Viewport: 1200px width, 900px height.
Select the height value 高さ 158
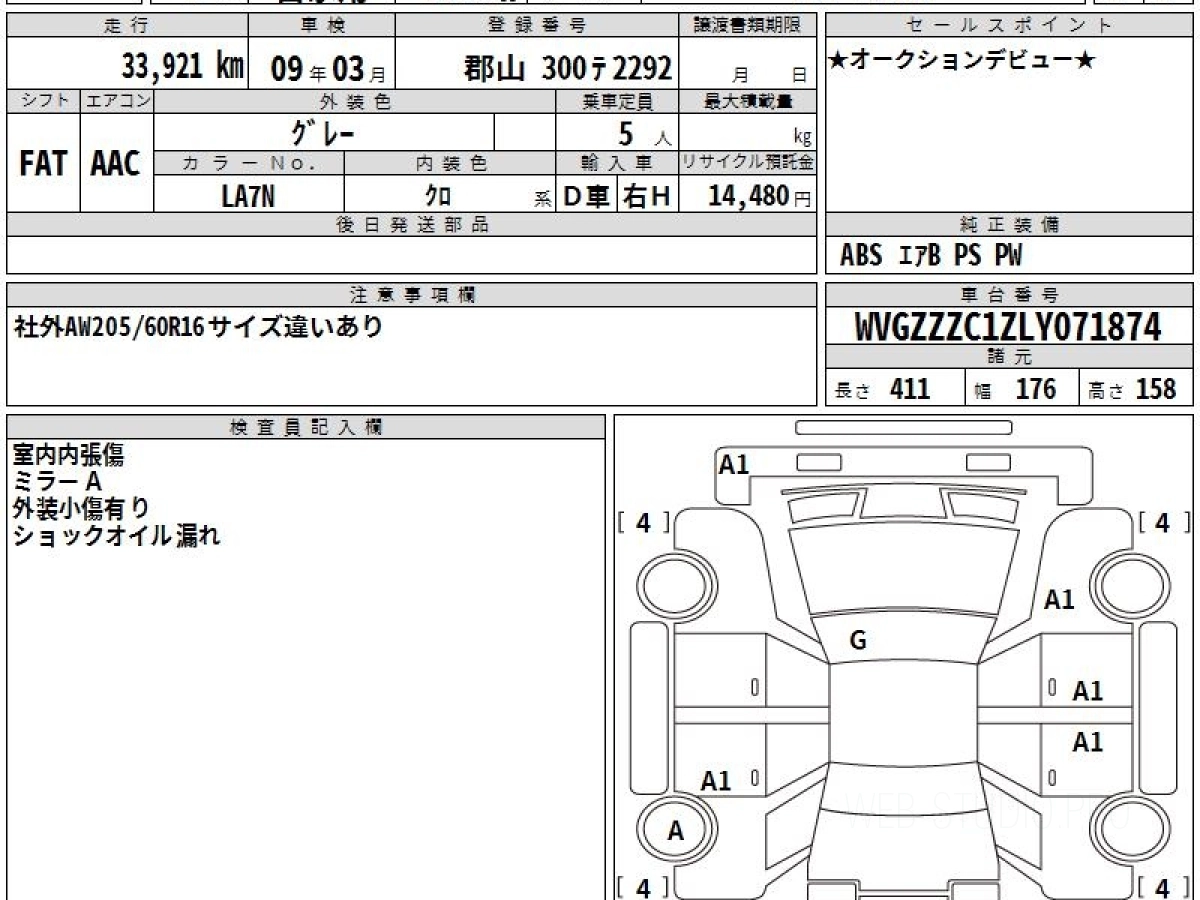tap(1133, 389)
